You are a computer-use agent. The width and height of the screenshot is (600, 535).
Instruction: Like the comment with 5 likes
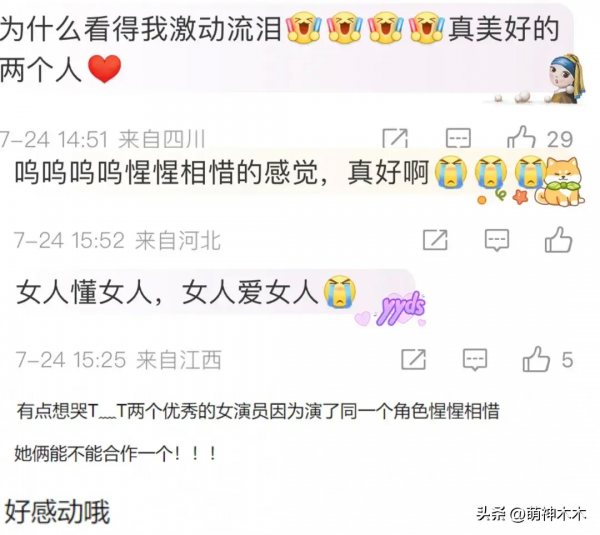[x=536, y=359]
